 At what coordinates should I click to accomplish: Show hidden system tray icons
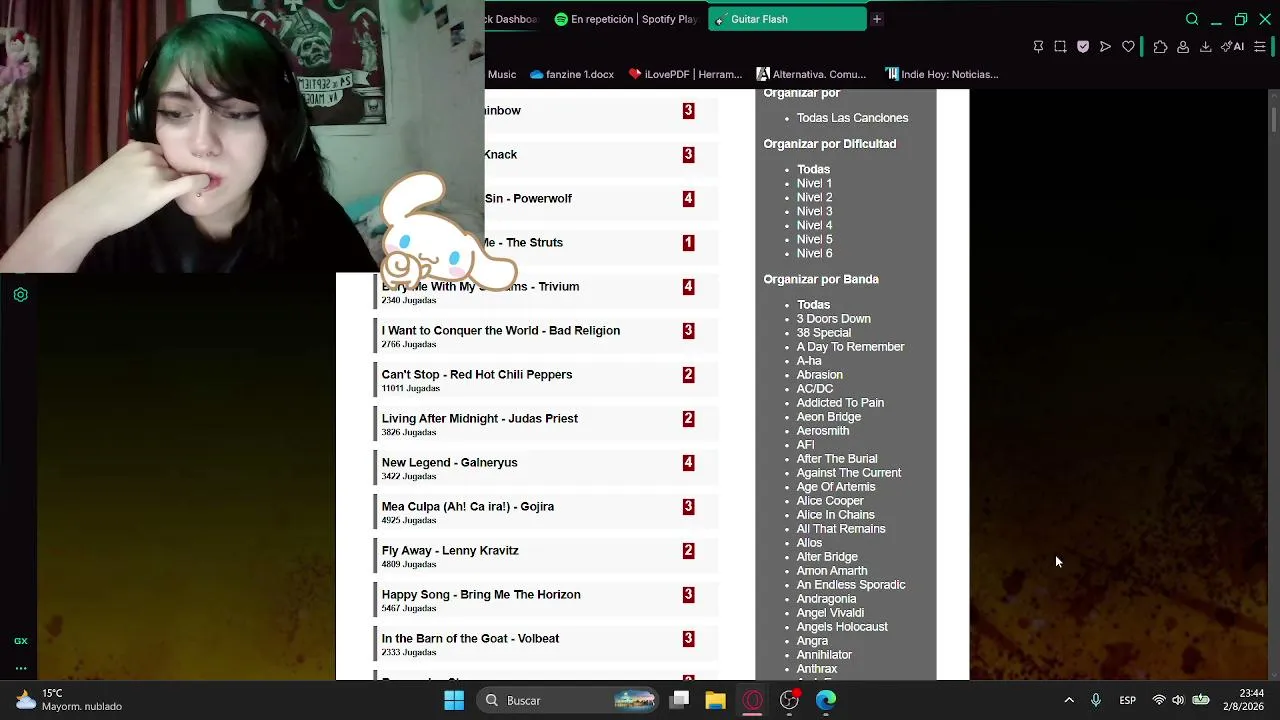[x=1069, y=700]
